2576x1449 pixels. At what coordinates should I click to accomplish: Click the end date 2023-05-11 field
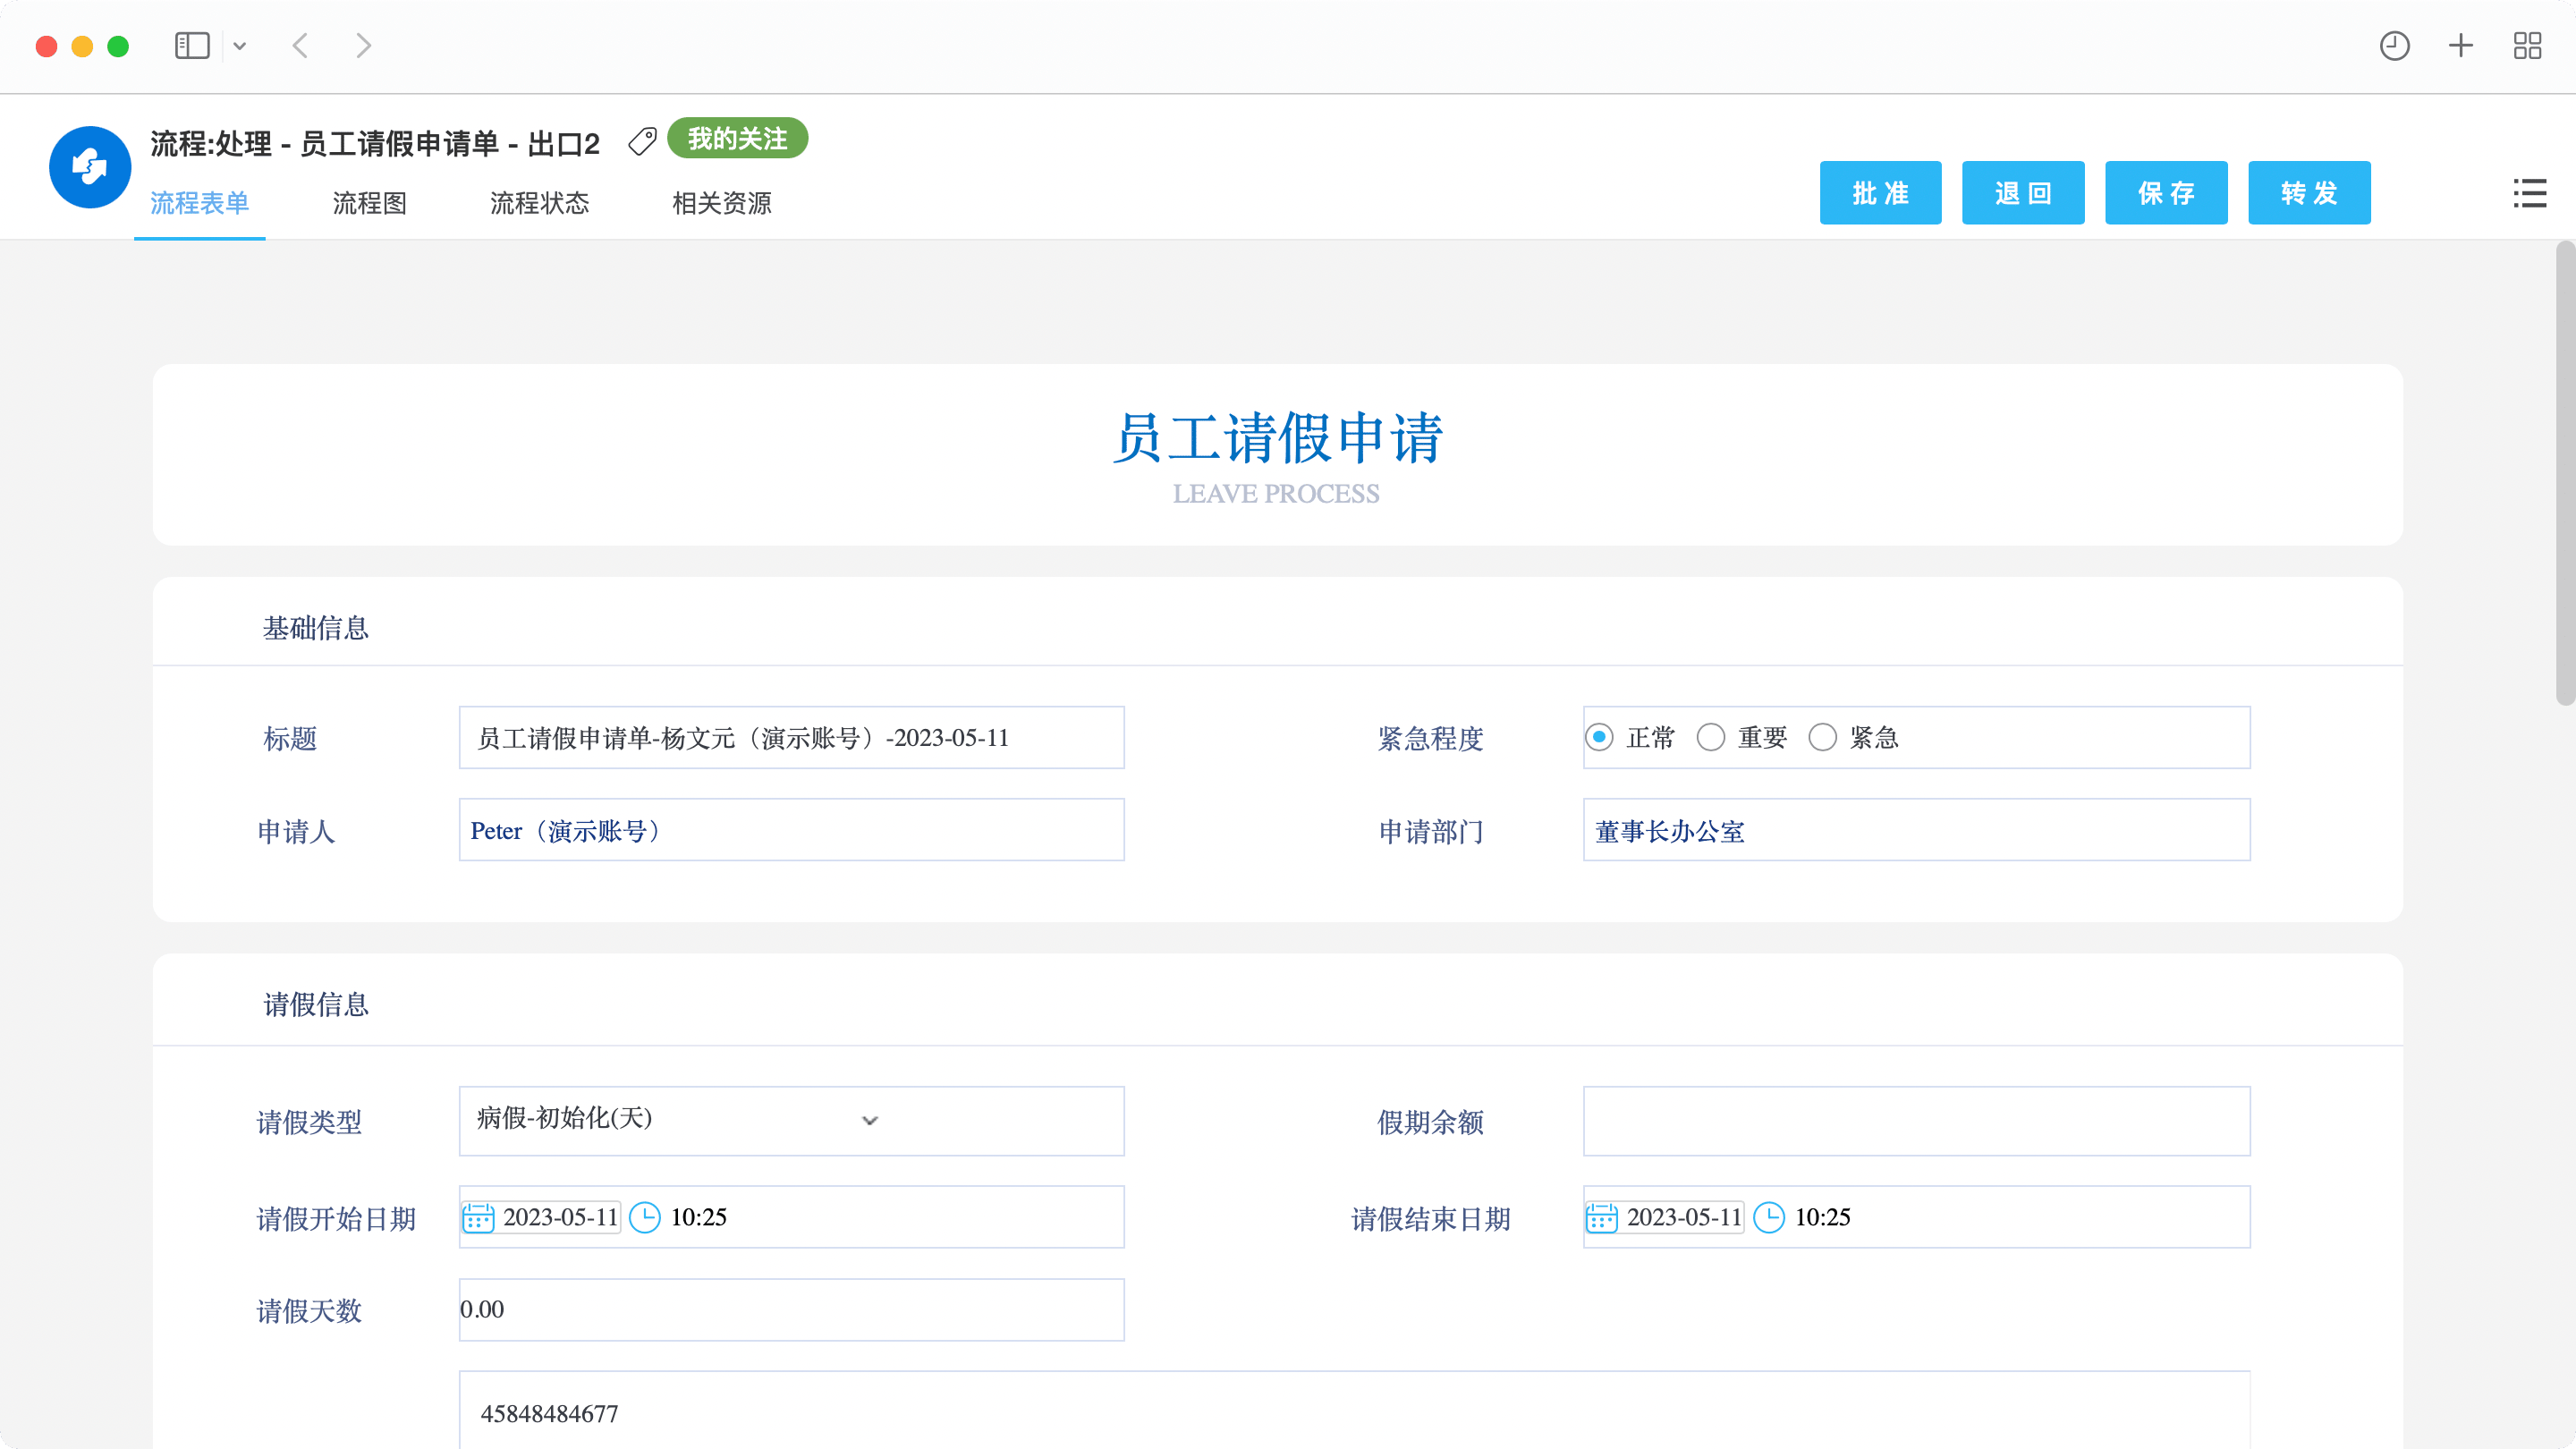tap(1684, 1217)
